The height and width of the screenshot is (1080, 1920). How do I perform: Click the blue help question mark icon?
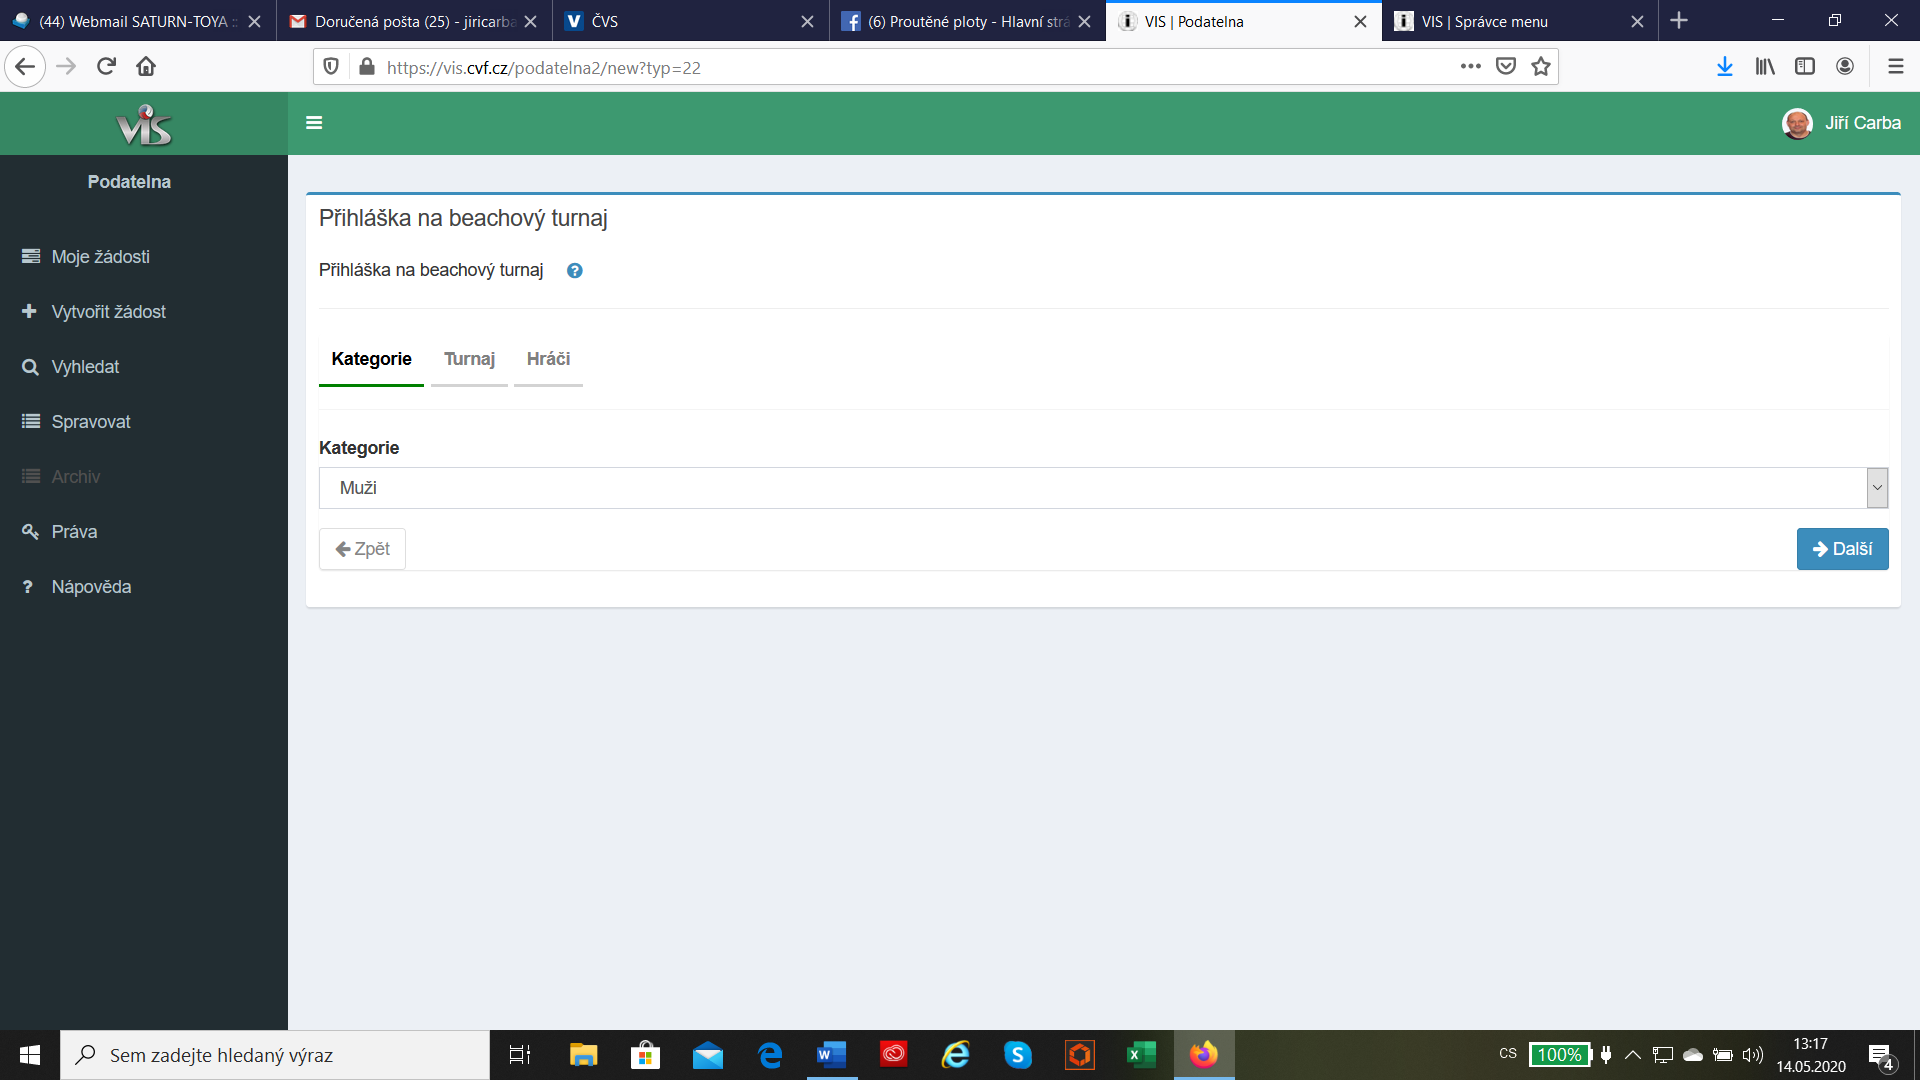pos(574,271)
